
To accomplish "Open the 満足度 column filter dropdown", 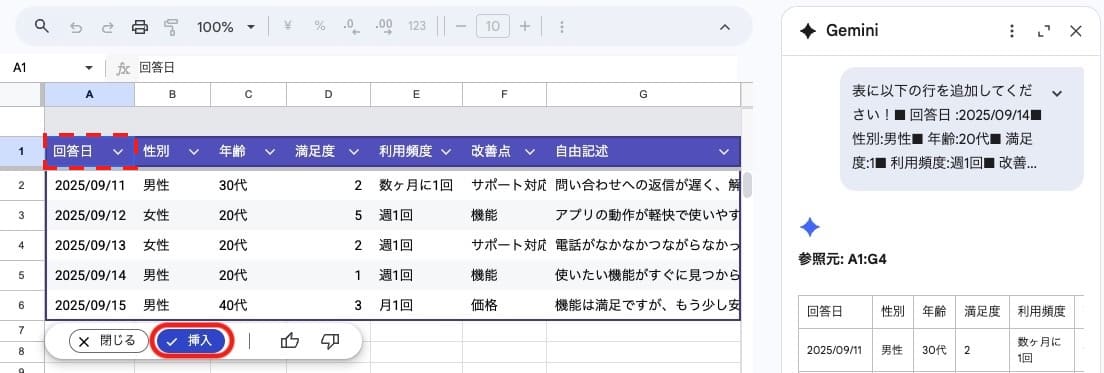I will [x=353, y=151].
